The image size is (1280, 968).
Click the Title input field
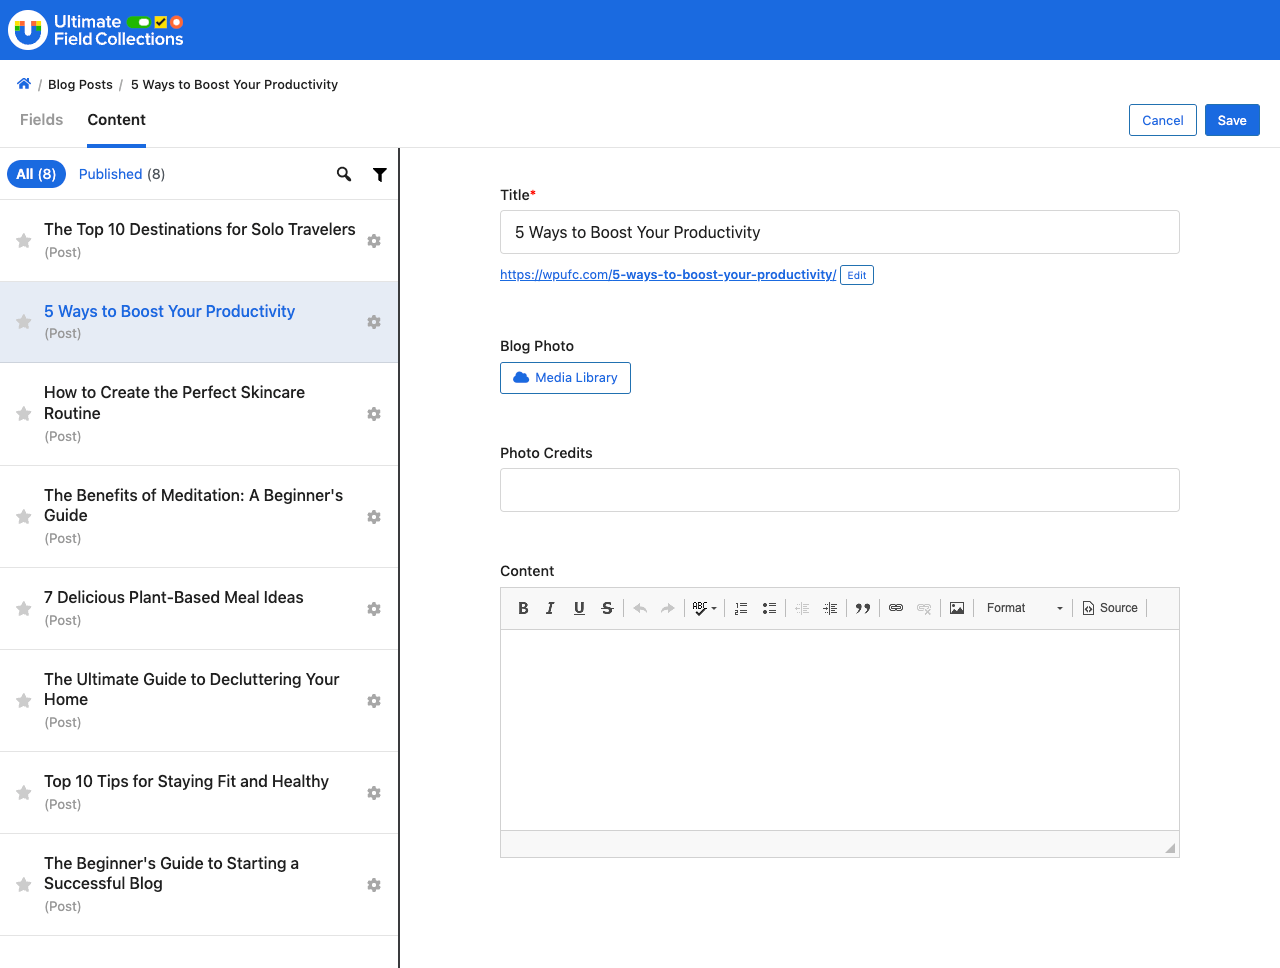840,232
